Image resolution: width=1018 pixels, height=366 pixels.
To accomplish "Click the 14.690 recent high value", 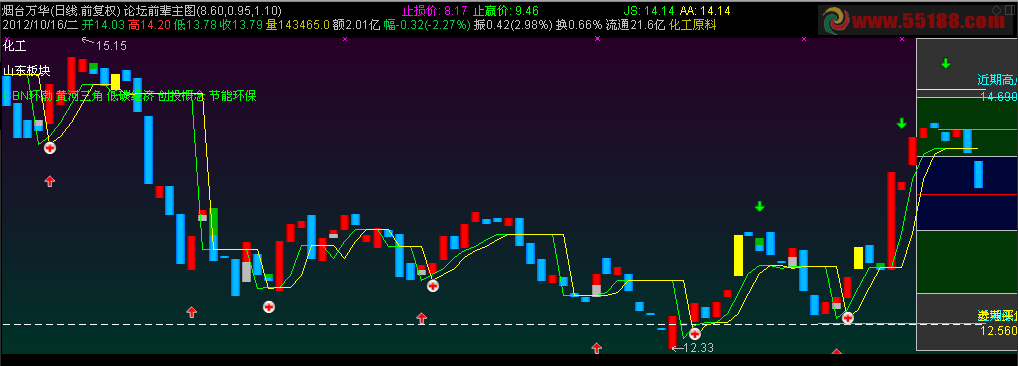I will tap(999, 97).
